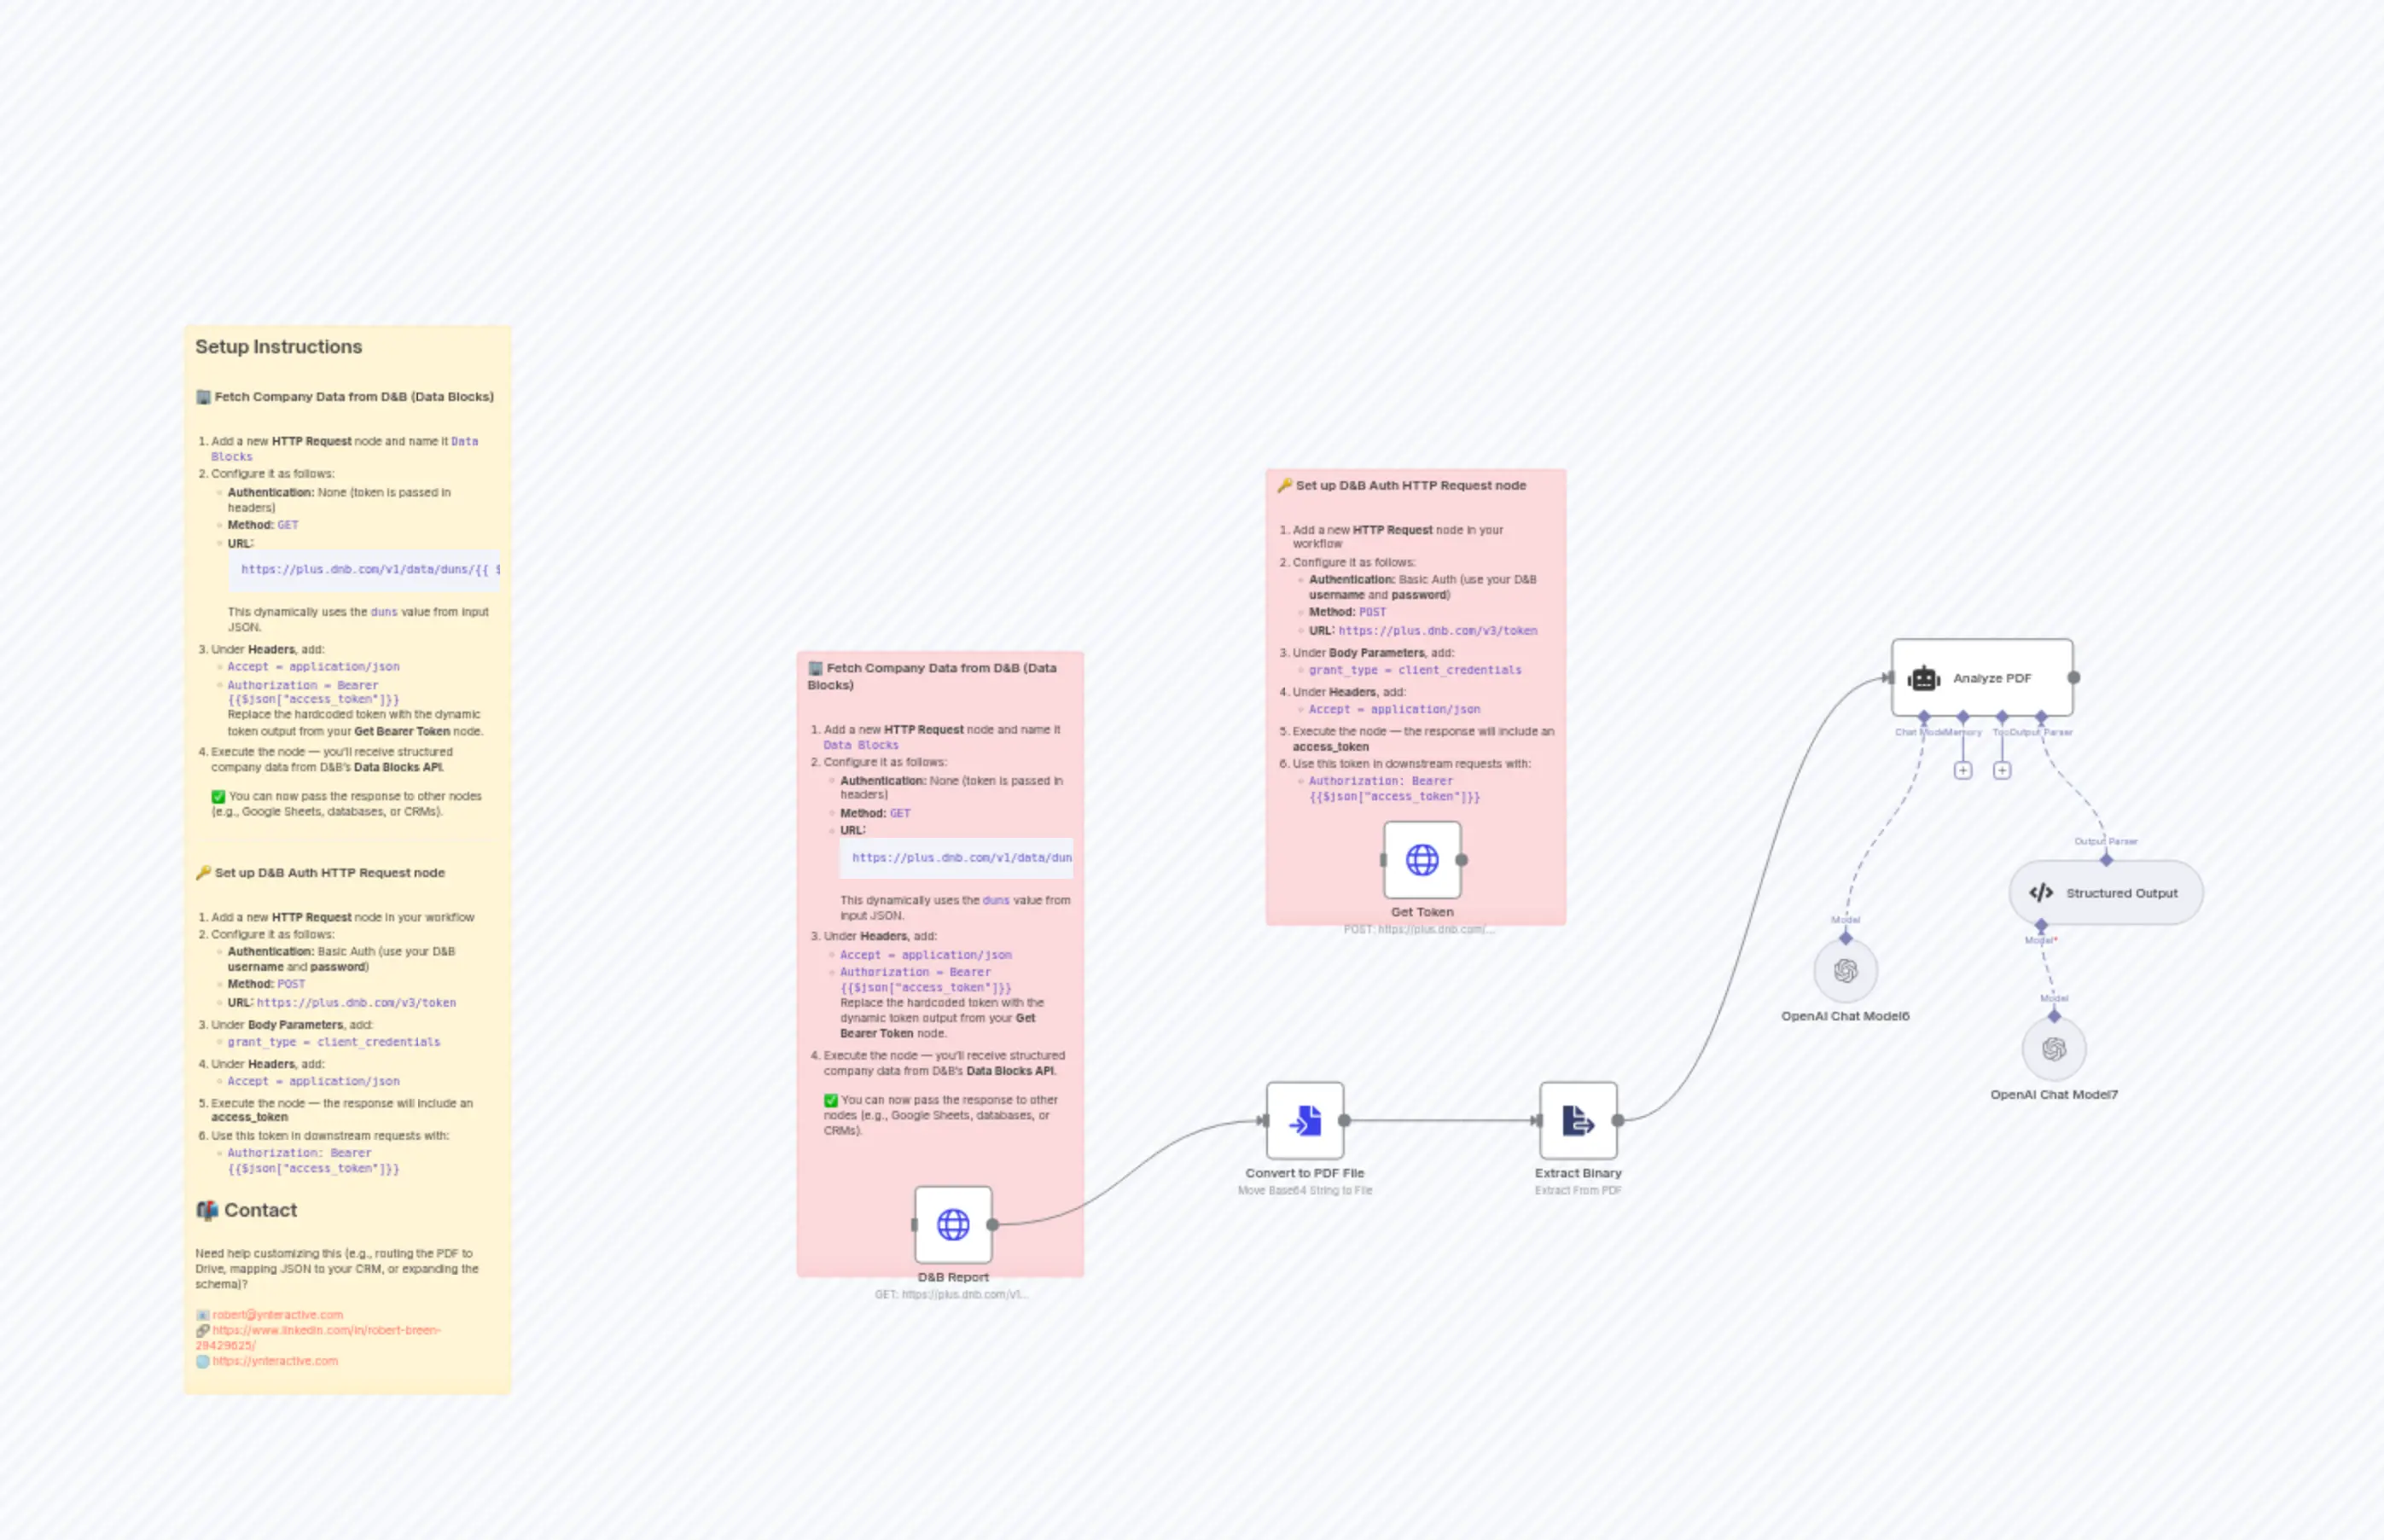Select the Extract Binary node icon
Image resolution: width=2384 pixels, height=1540 pixels.
(x=1577, y=1122)
